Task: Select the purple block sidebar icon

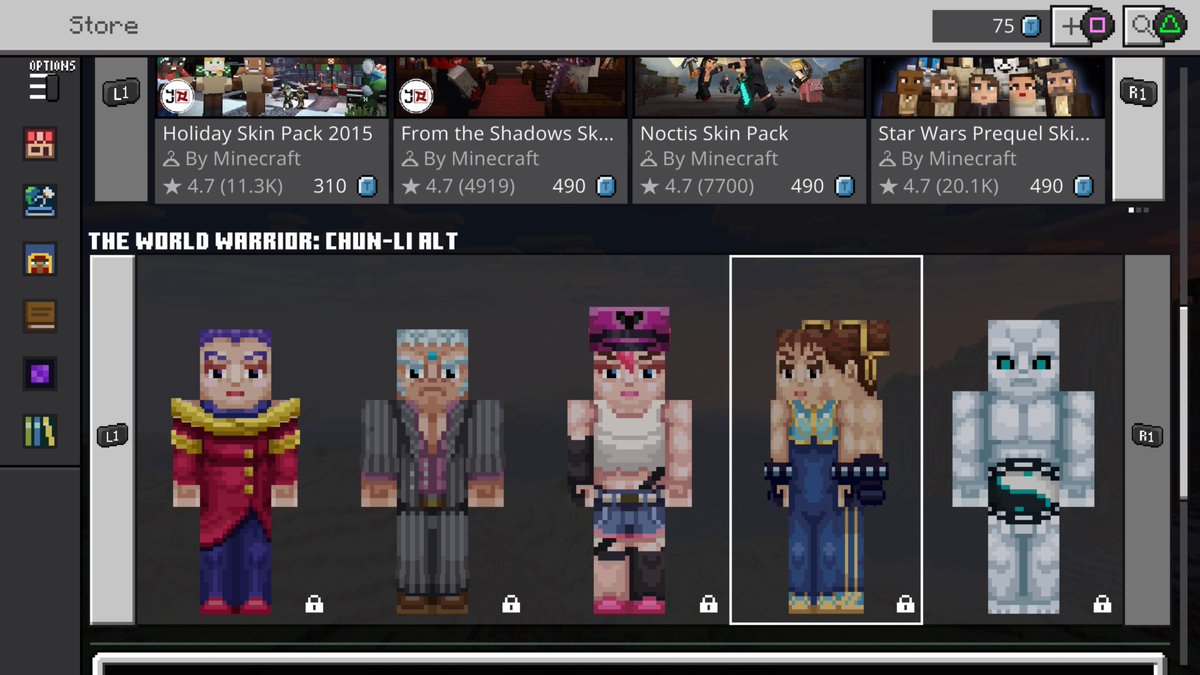Action: click(40, 374)
